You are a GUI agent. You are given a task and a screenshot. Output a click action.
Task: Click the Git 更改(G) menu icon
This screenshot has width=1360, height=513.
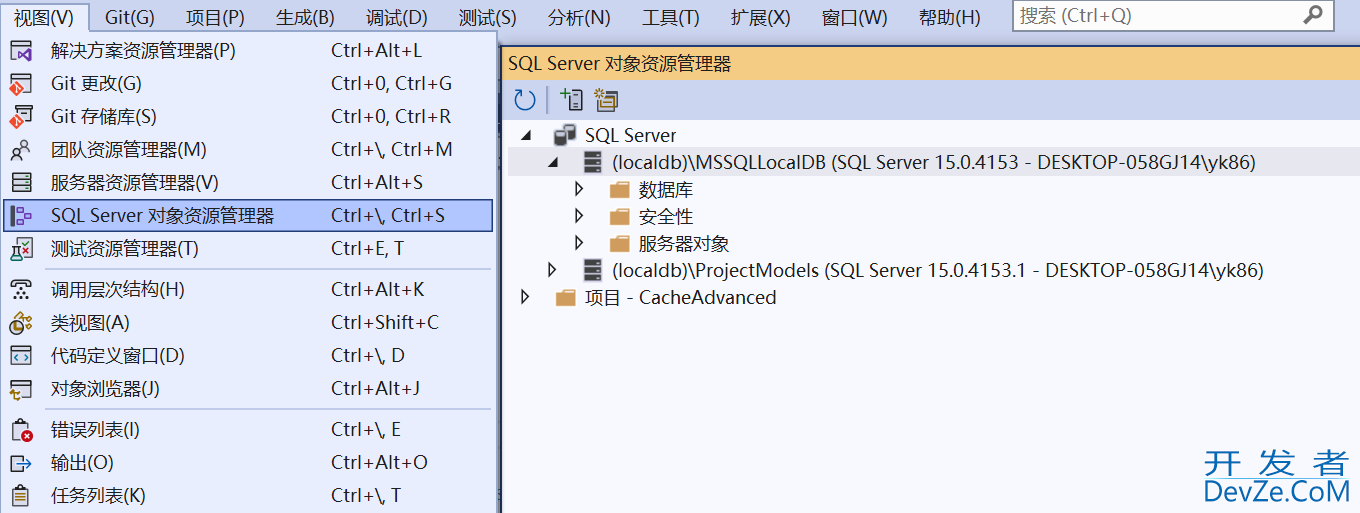tap(21, 84)
